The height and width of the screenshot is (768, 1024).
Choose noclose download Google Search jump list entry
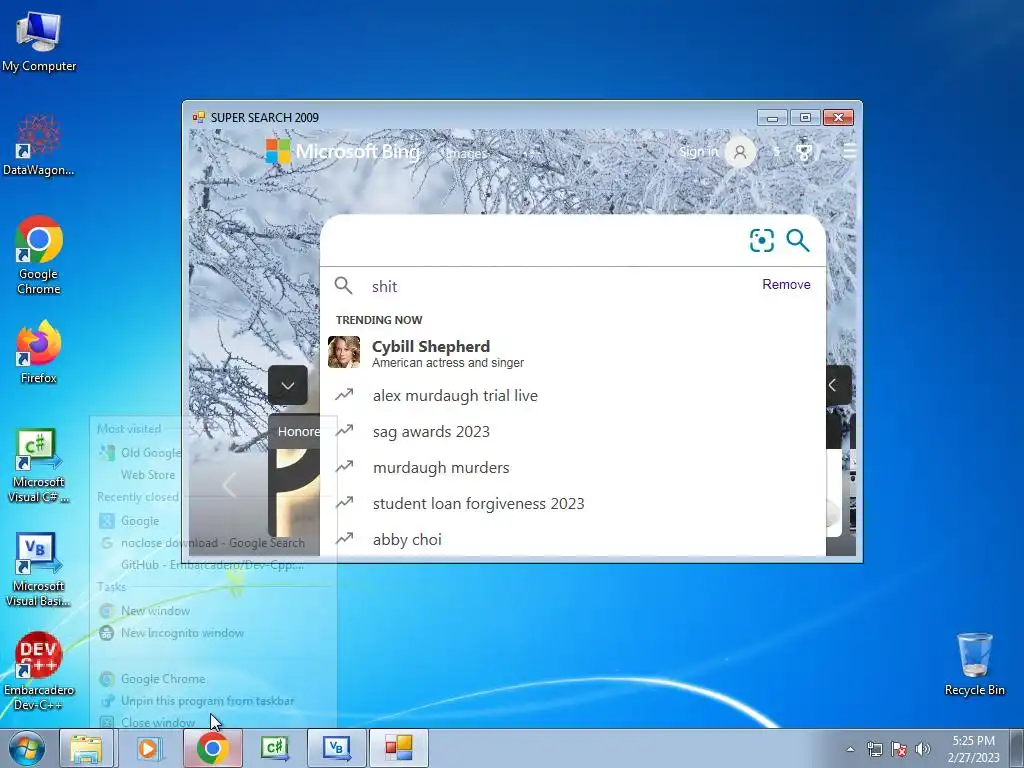tap(213, 543)
